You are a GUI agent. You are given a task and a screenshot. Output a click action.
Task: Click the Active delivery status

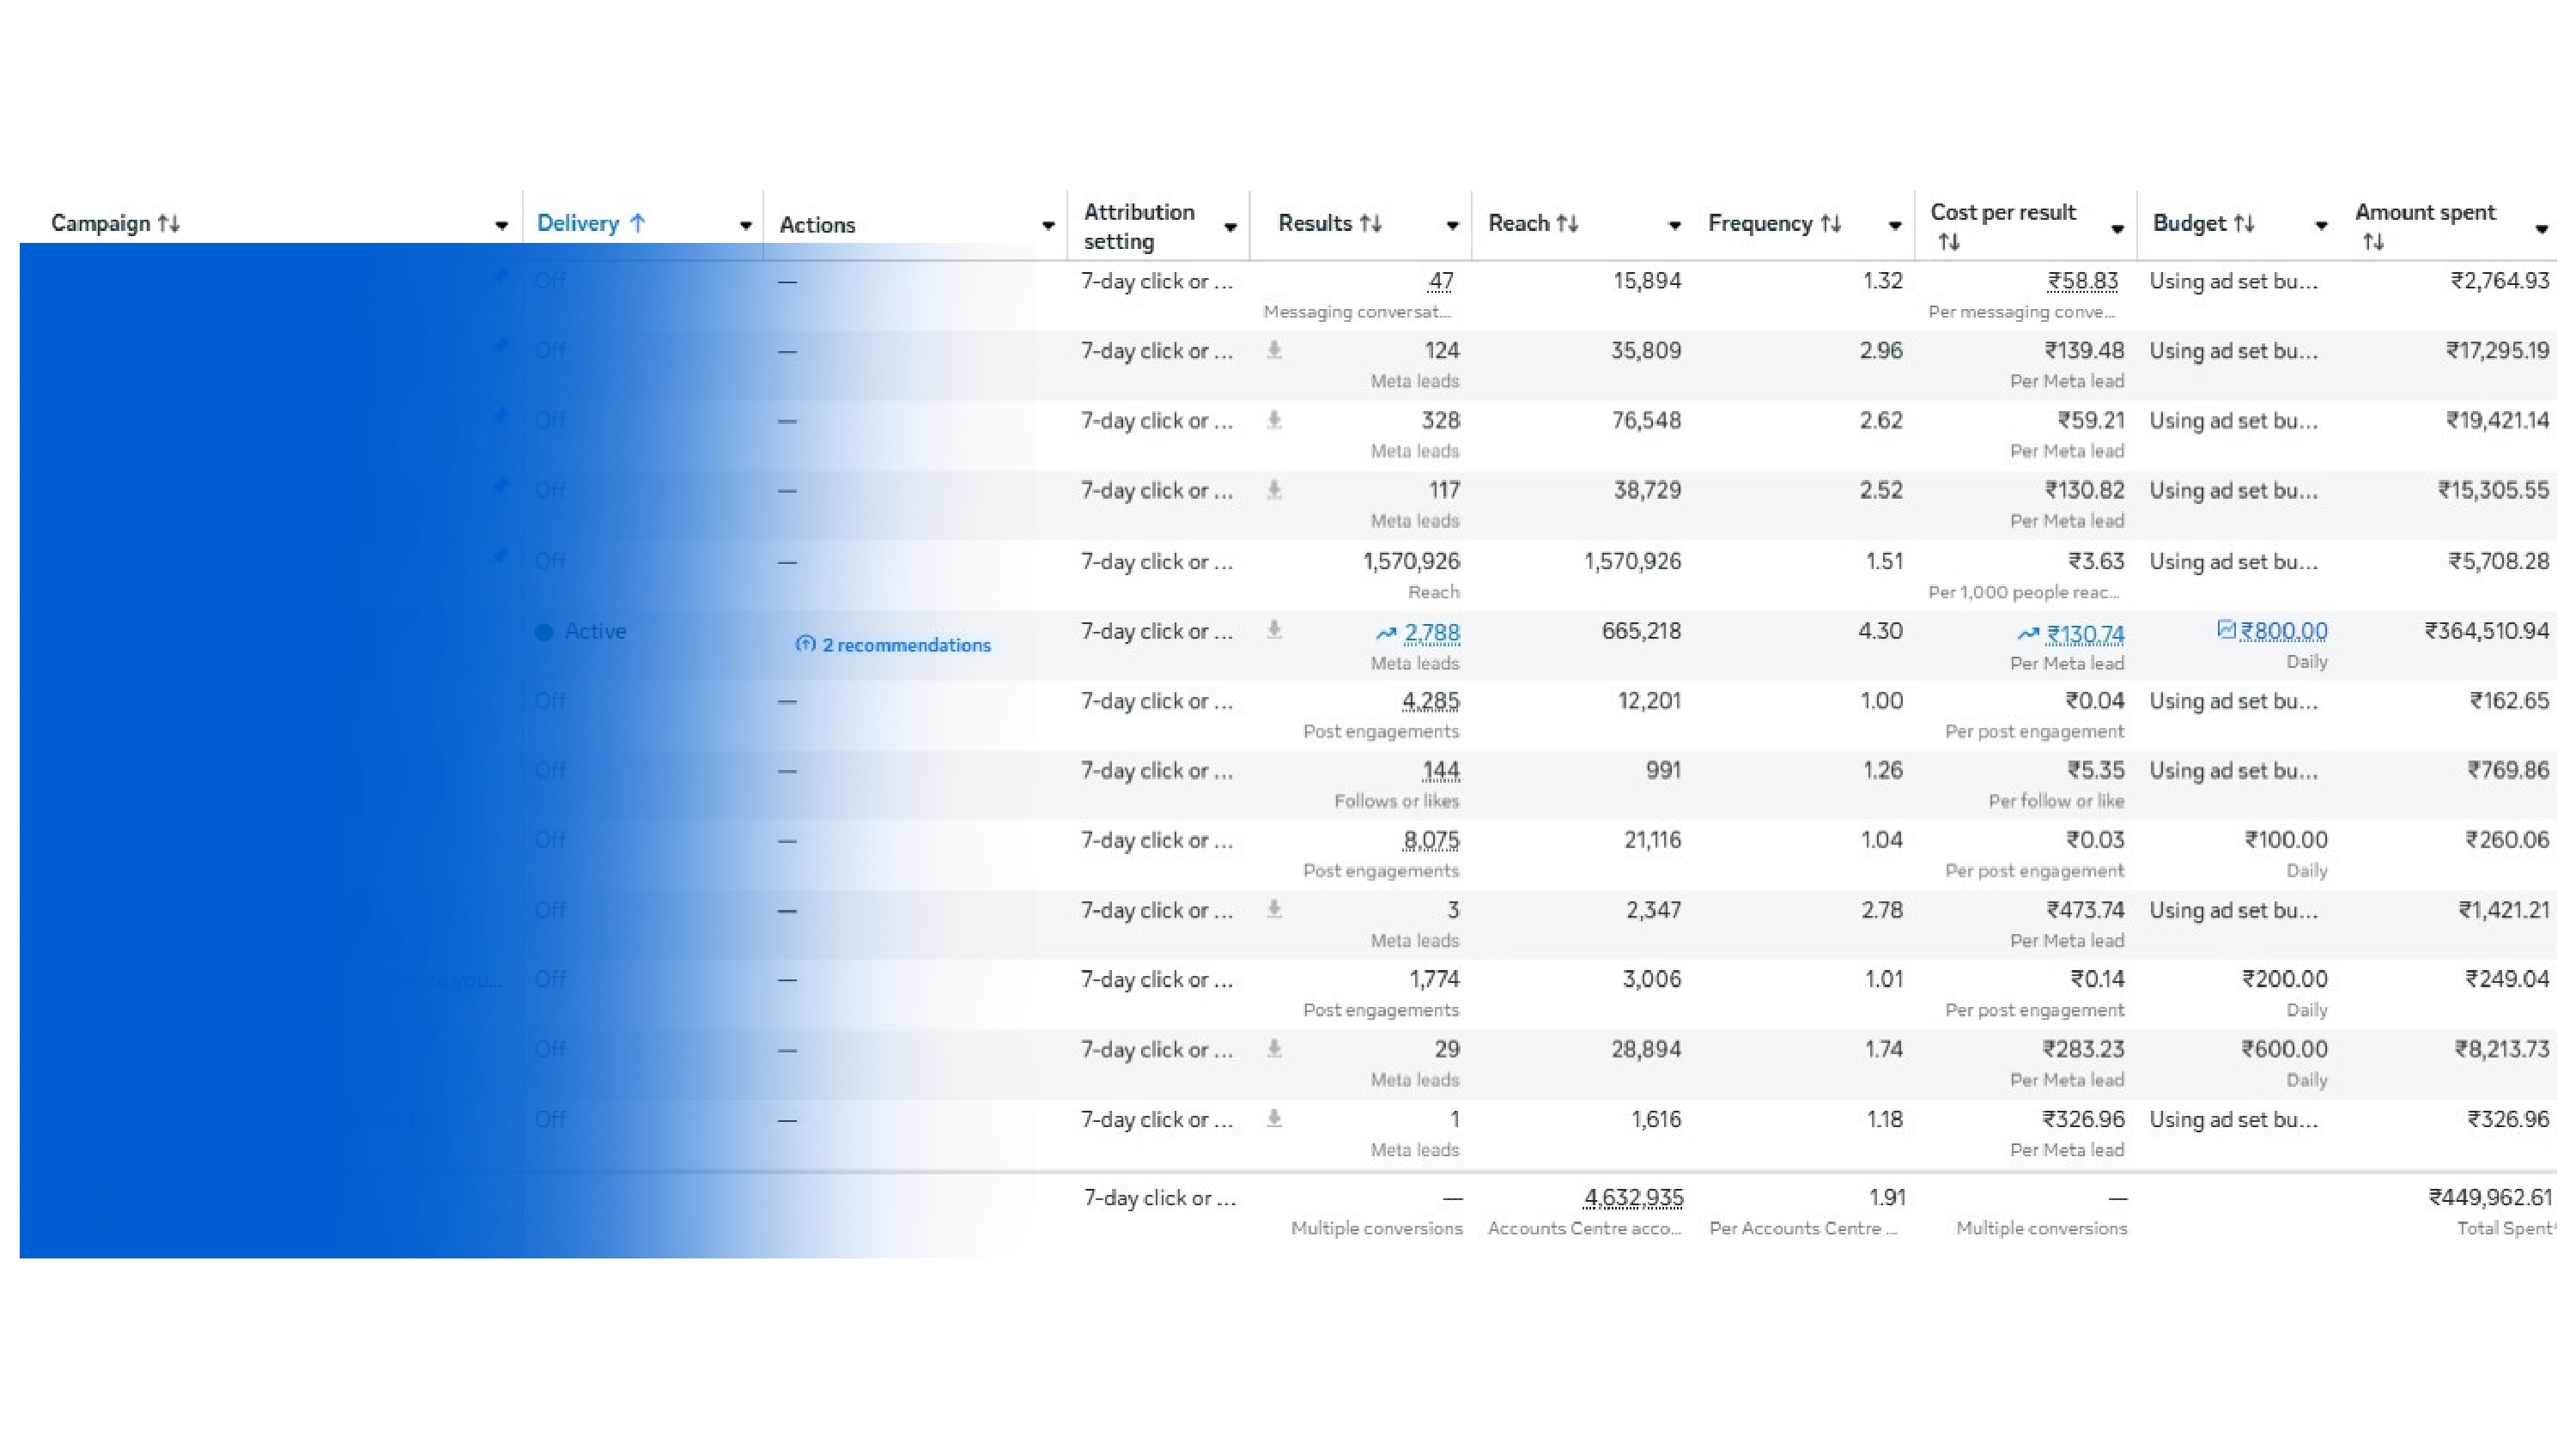point(581,631)
